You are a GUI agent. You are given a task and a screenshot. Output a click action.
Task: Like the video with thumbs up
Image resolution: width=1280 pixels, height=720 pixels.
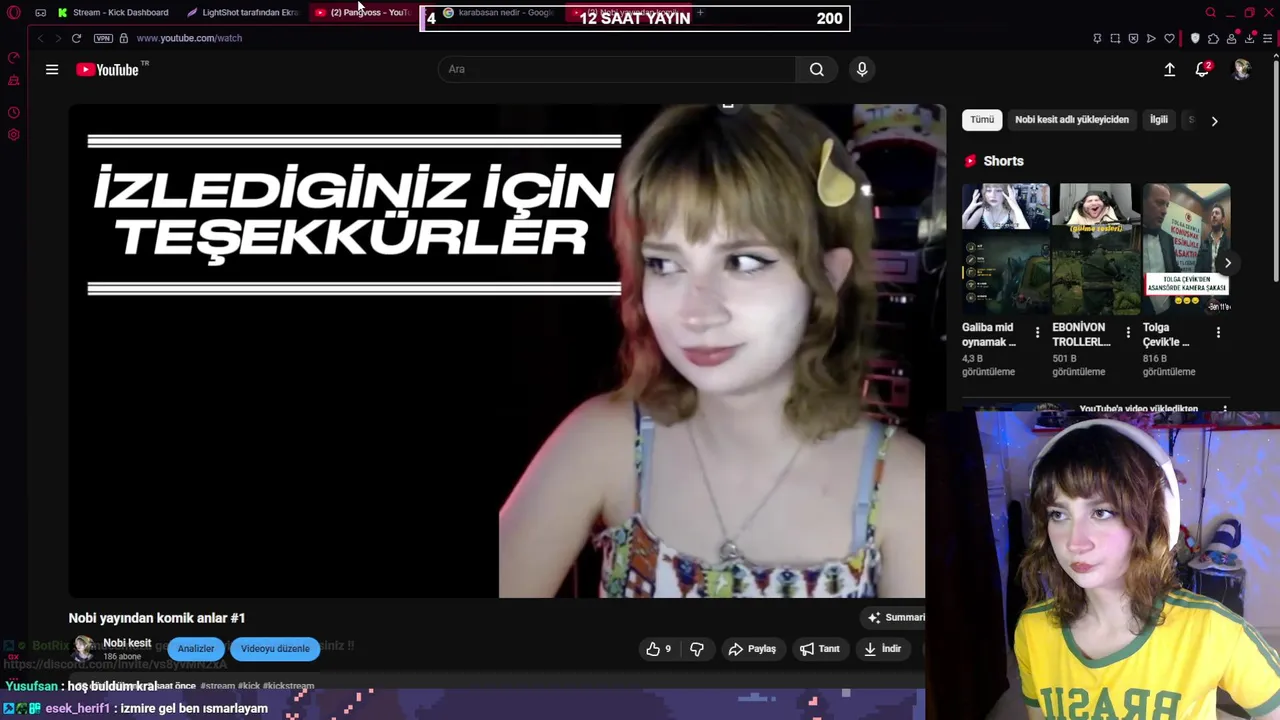(x=659, y=649)
